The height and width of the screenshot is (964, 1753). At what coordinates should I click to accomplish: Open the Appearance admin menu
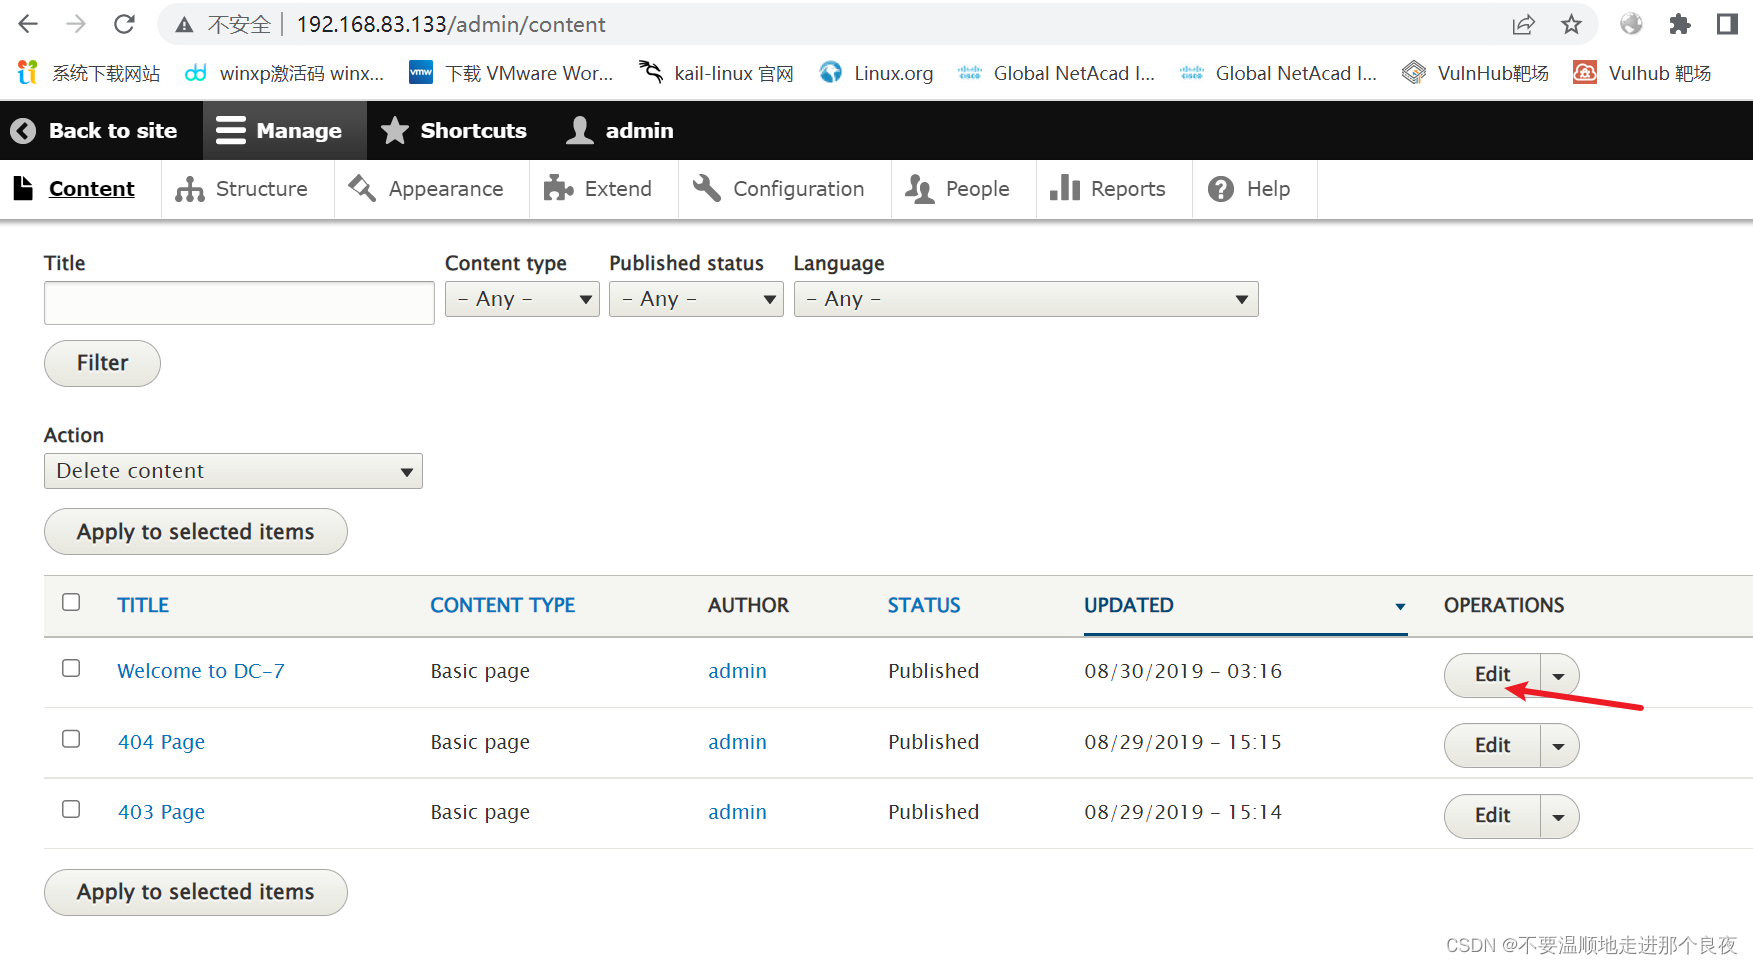[x=426, y=189]
